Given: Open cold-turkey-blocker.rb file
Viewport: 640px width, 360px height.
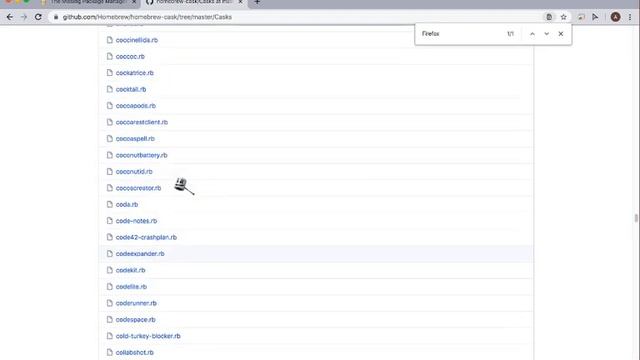Looking at the screenshot, I should [148, 336].
